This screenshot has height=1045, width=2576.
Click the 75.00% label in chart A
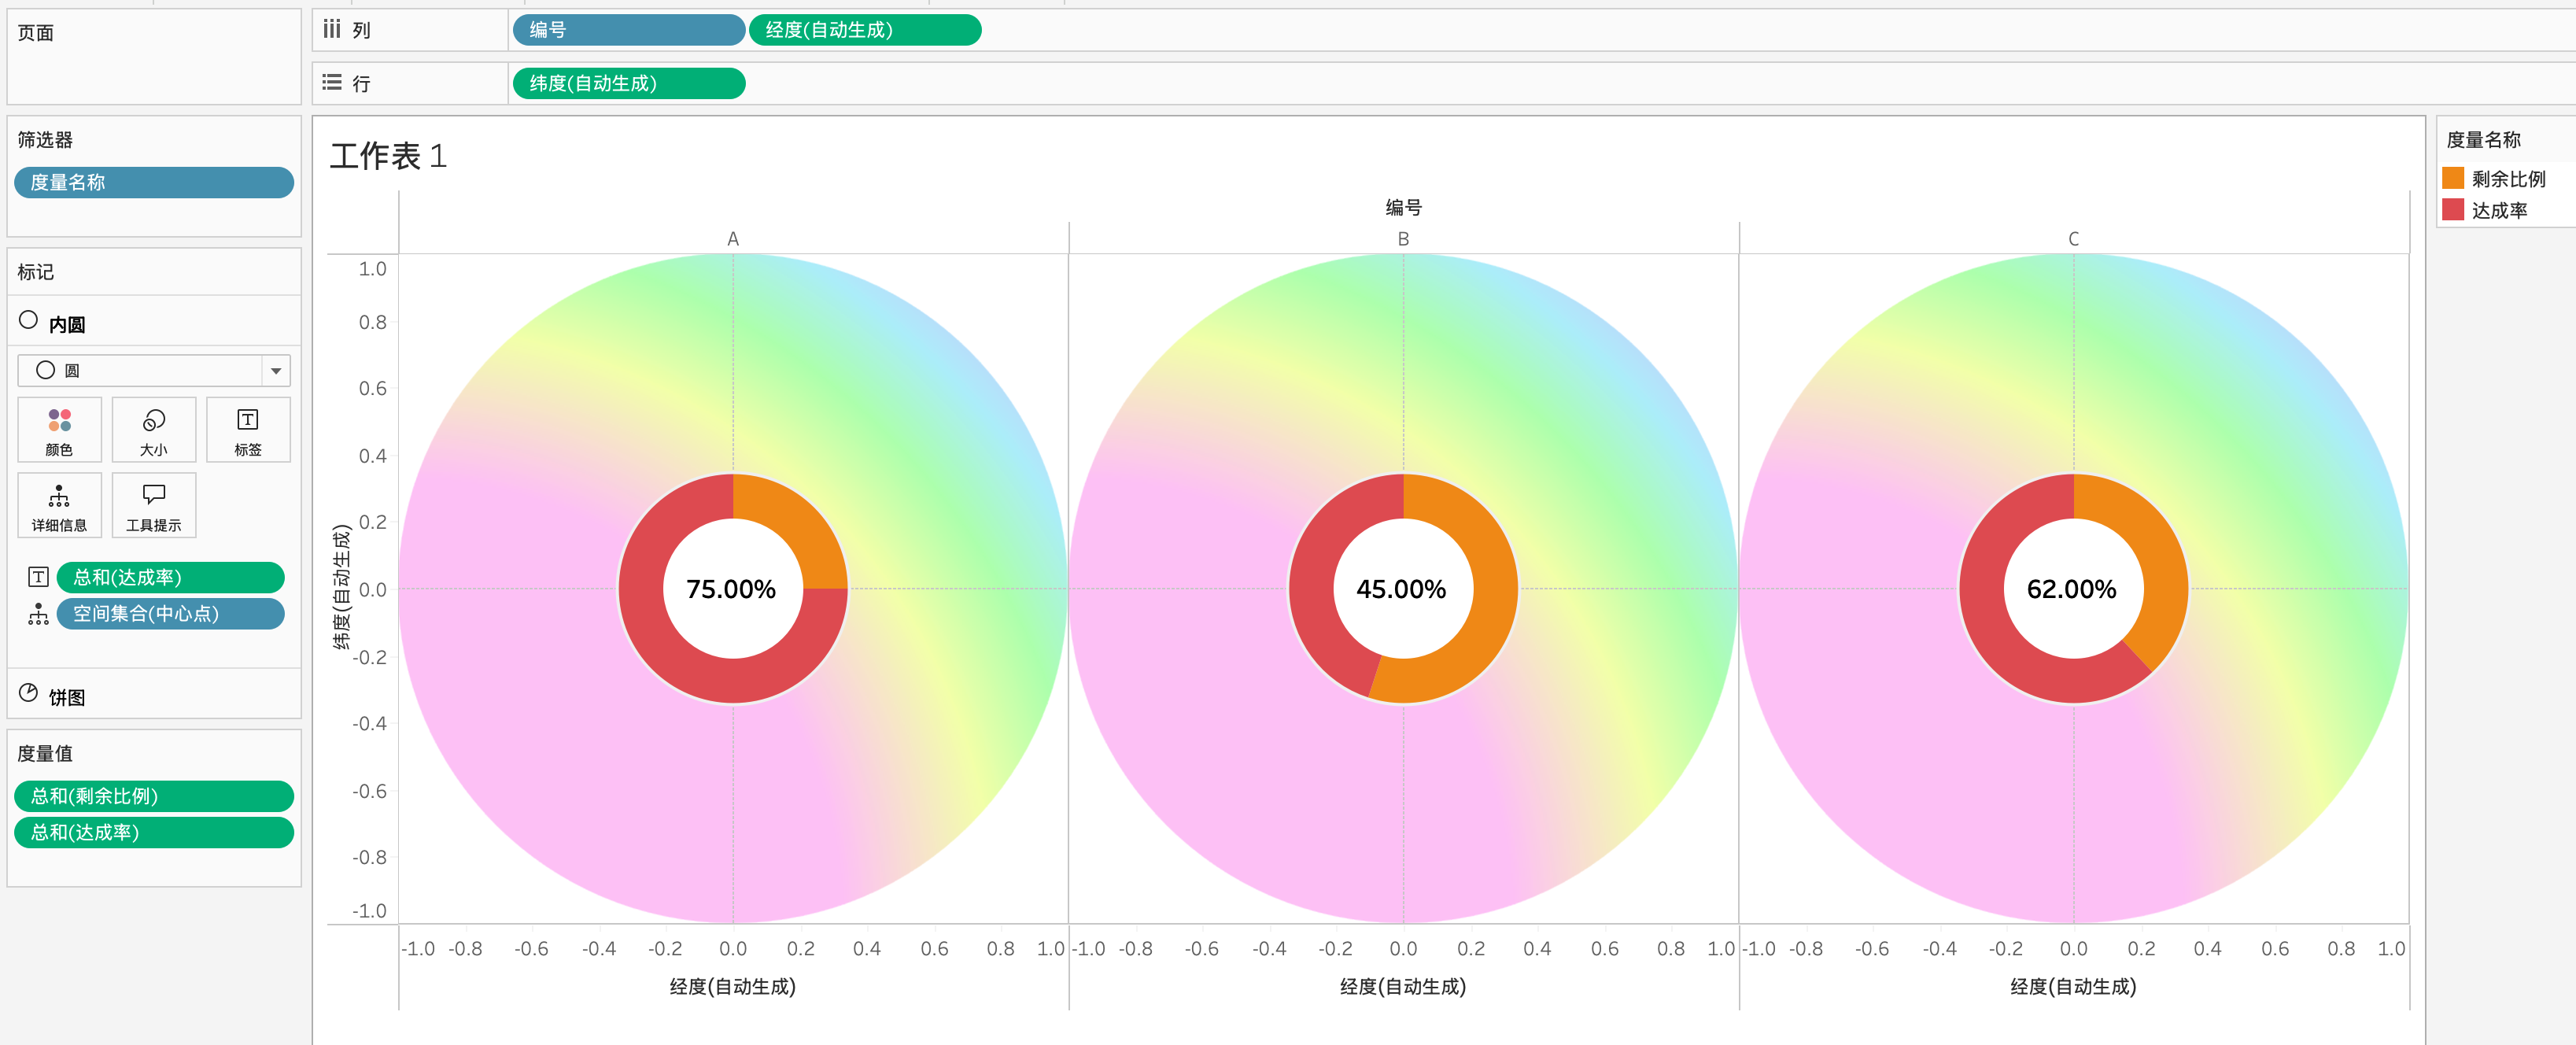click(731, 589)
